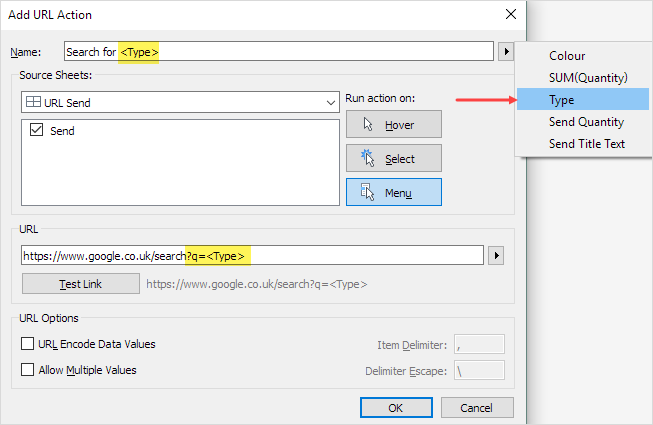Choose Send Quantity in the field menu
The image size is (653, 425).
pyautogui.click(x=583, y=122)
